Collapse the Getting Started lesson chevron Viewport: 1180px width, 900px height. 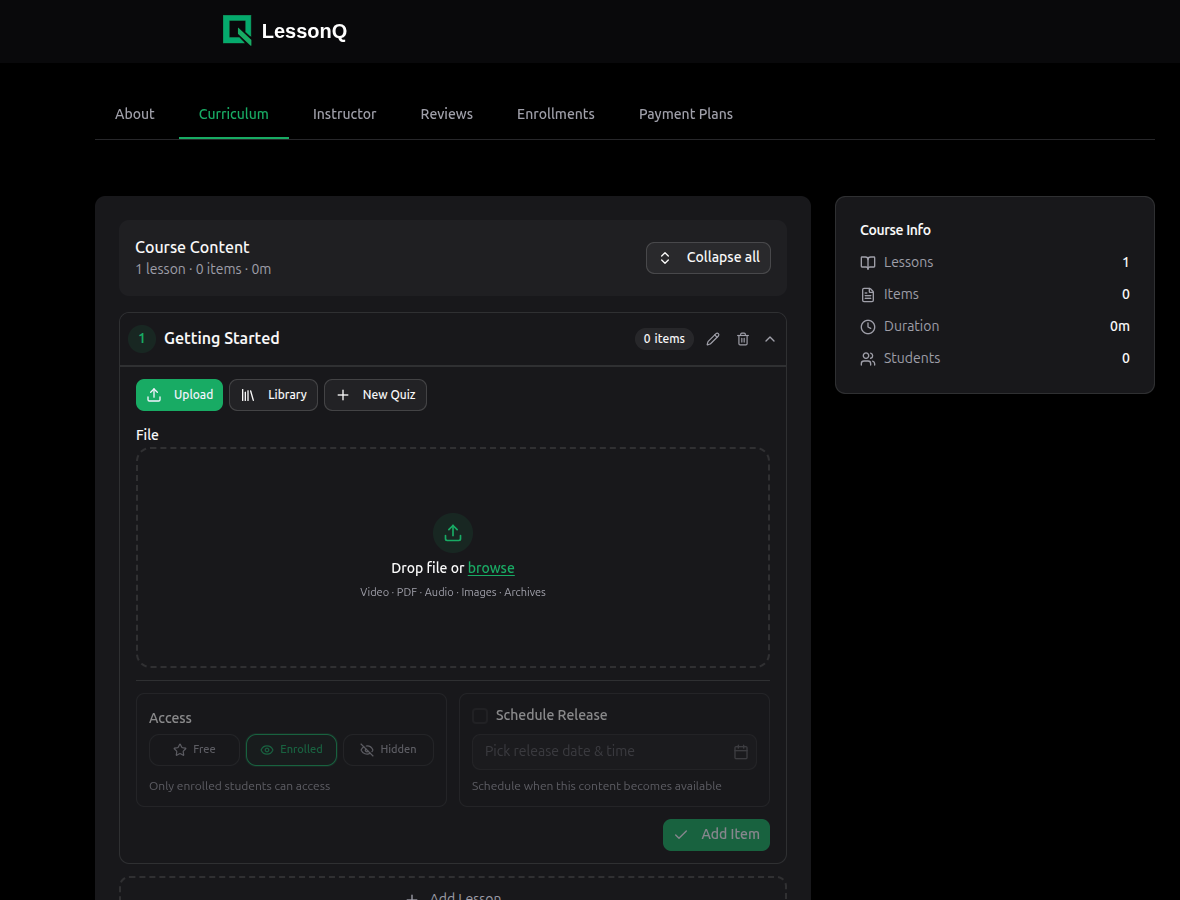pyautogui.click(x=770, y=339)
